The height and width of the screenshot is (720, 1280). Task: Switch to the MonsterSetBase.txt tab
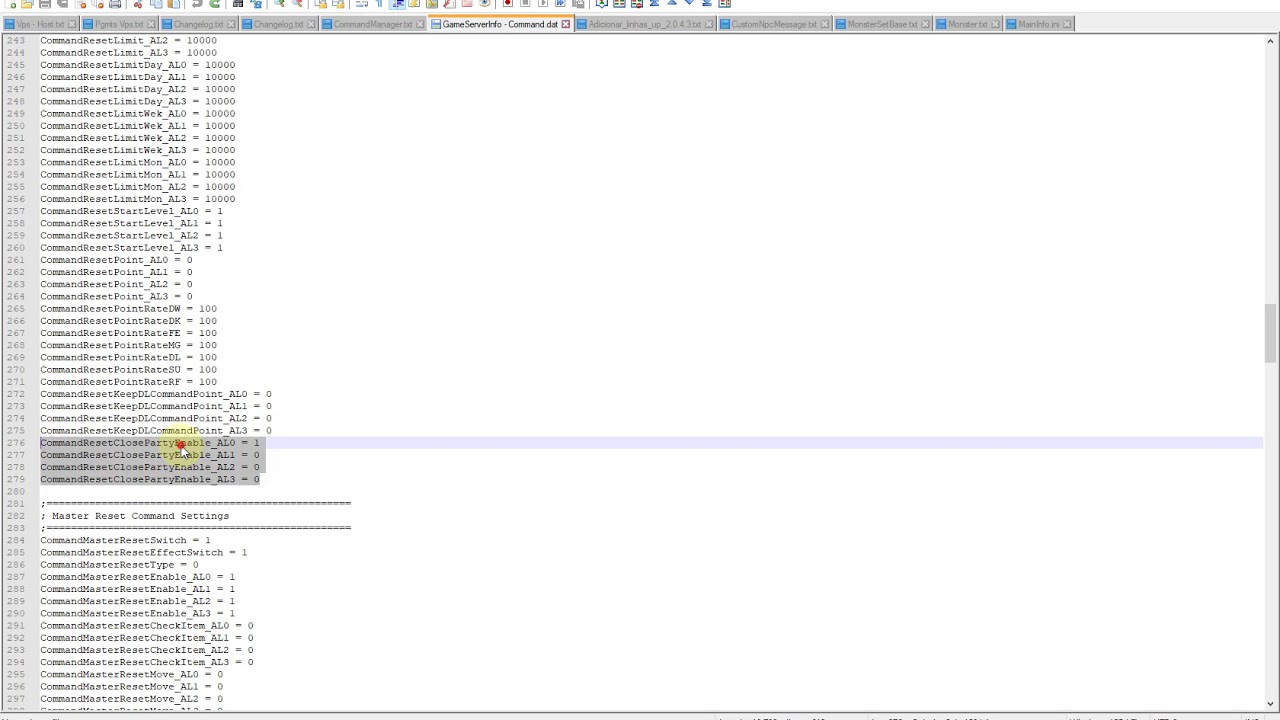[x=881, y=24]
